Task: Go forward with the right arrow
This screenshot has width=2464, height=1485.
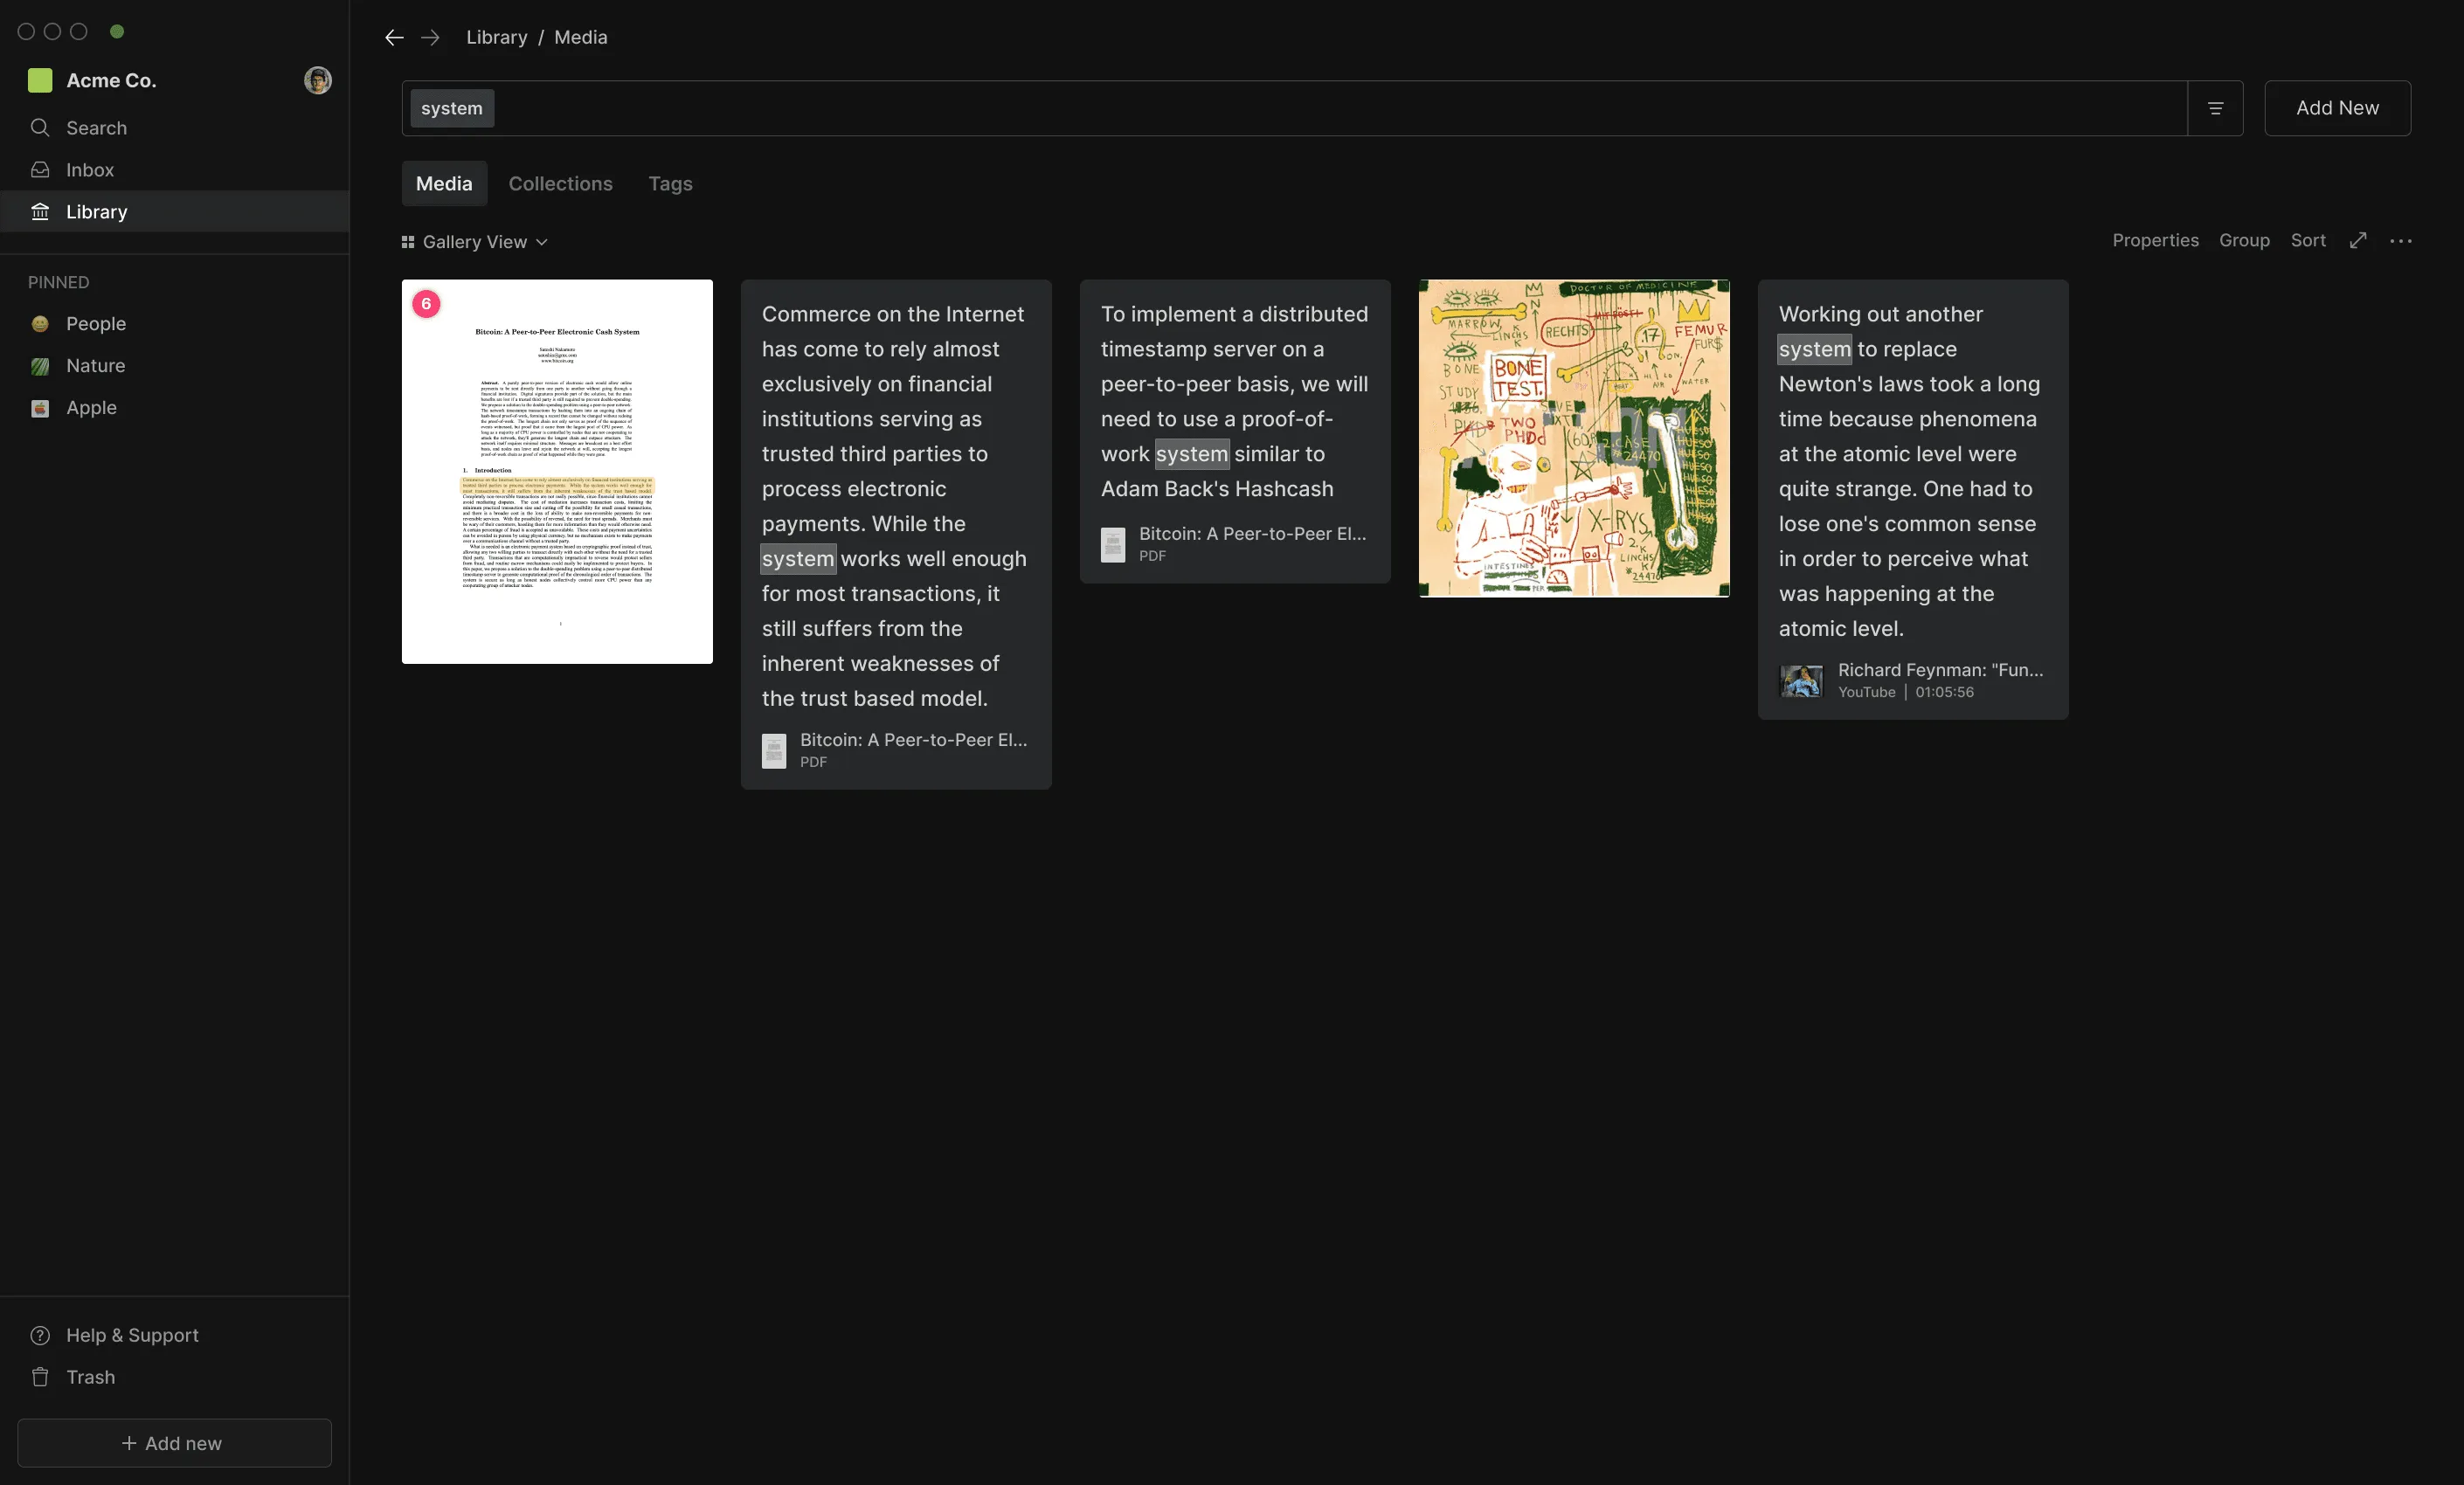Action: click(x=430, y=37)
